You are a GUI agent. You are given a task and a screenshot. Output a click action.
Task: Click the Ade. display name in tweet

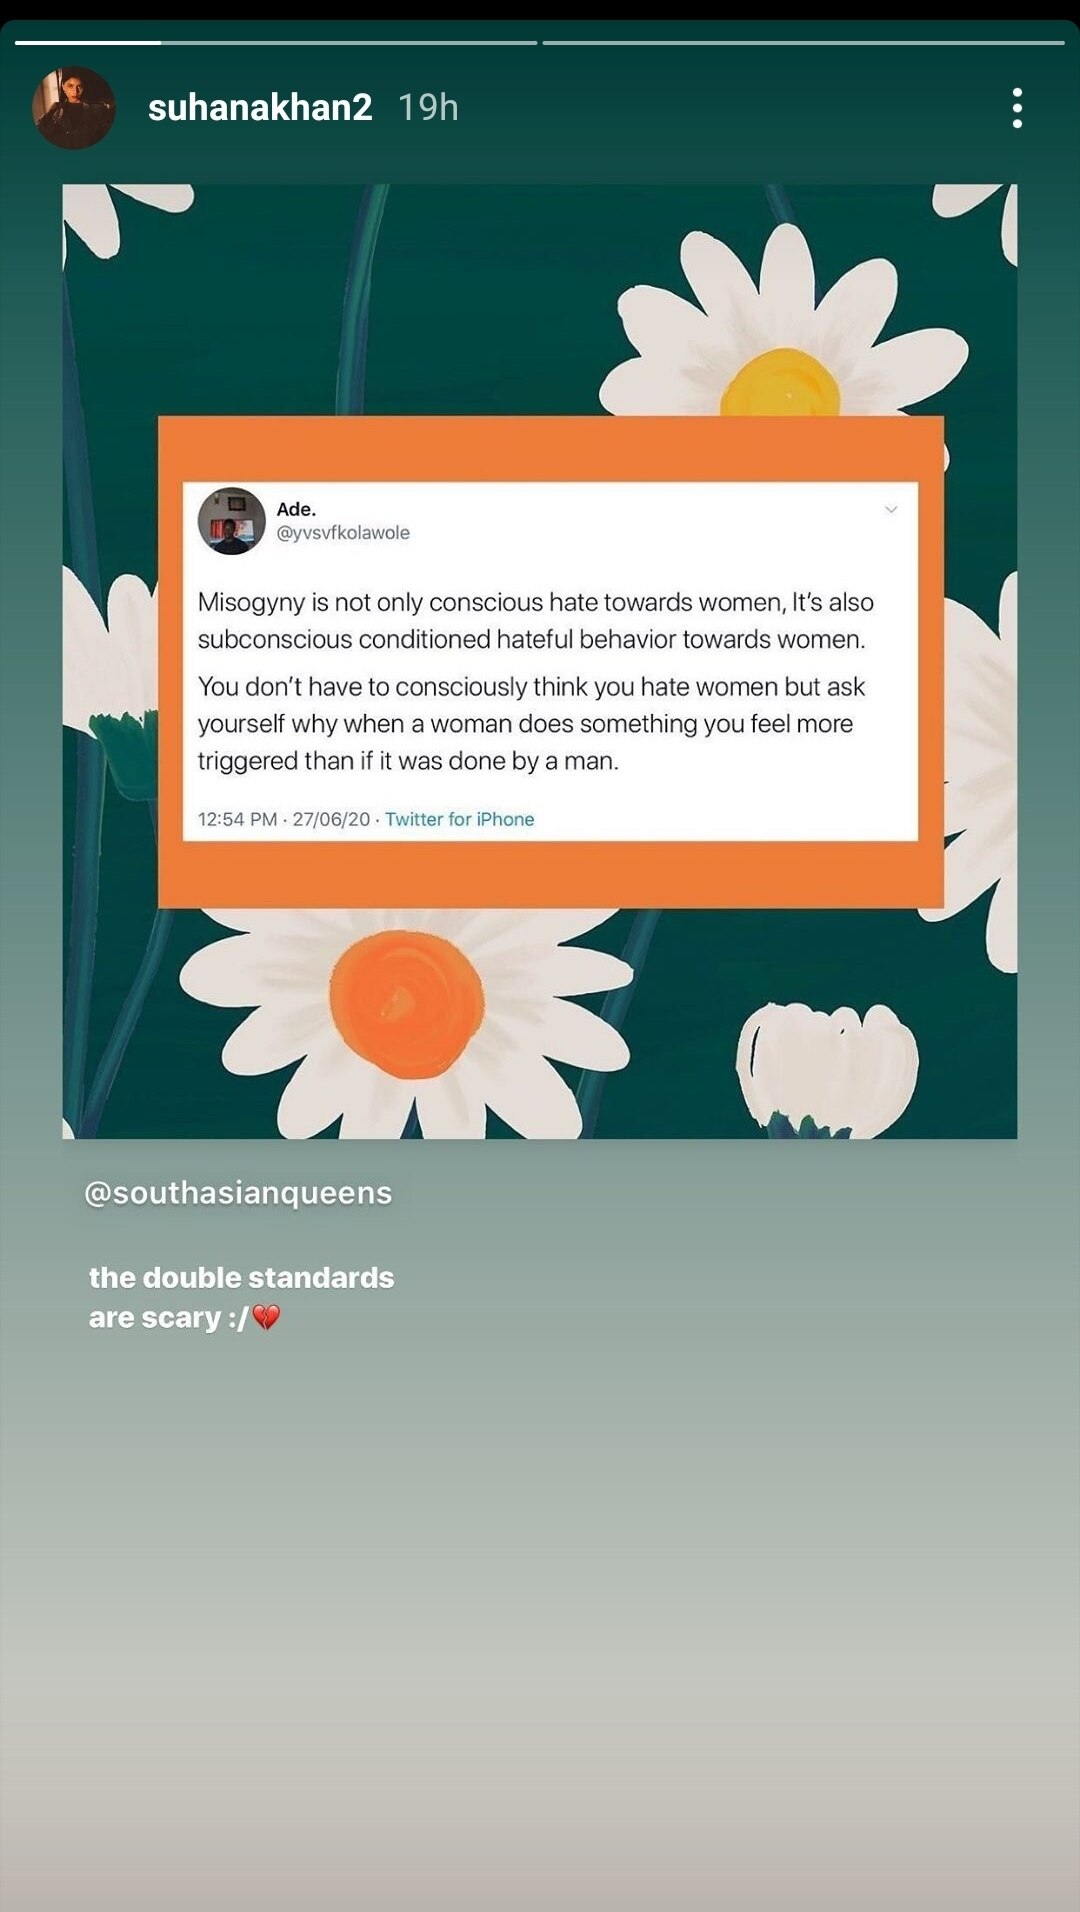click(x=296, y=509)
